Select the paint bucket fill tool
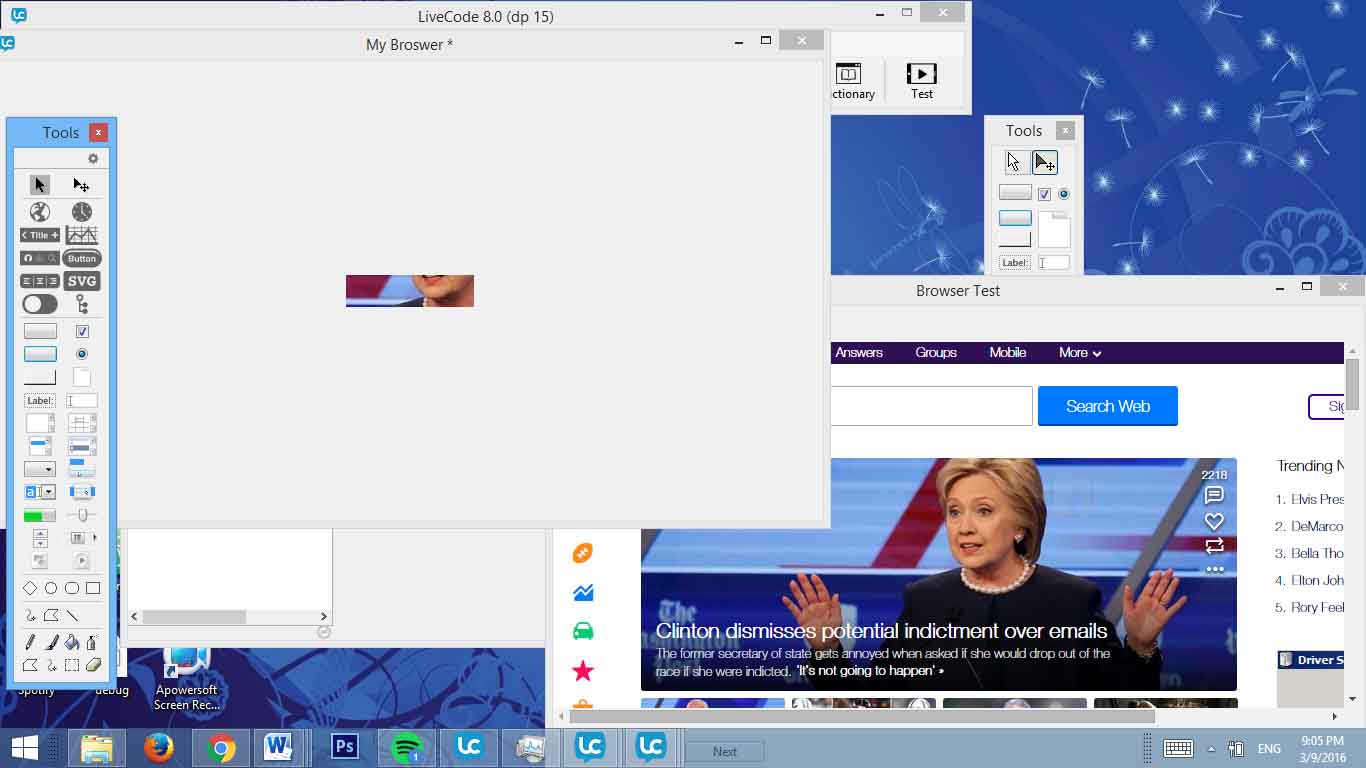Screen dimensions: 1366x768 pos(72,643)
